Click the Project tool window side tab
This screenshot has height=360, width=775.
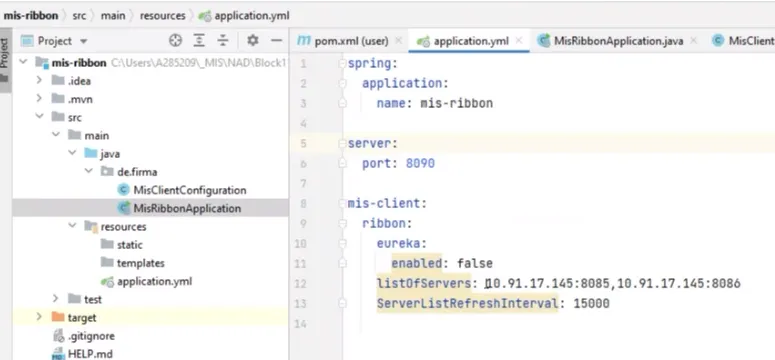(5, 60)
